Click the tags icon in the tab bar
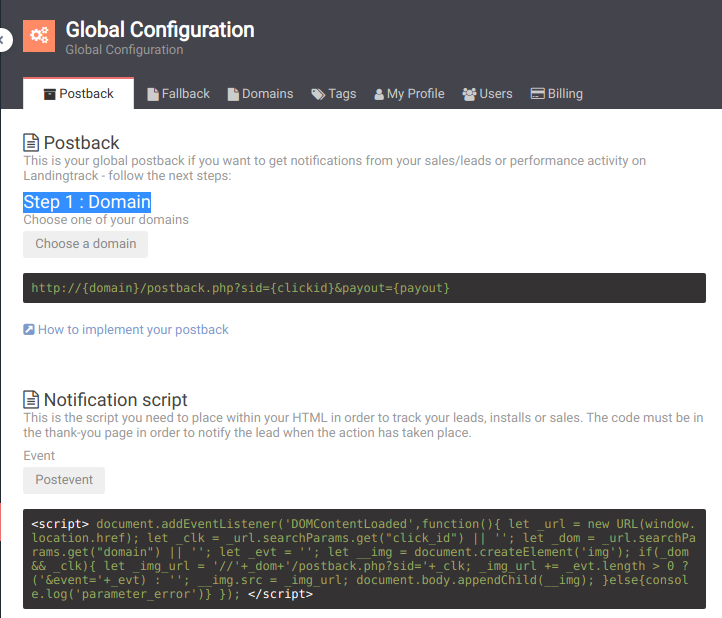Image resolution: width=722 pixels, height=618 pixels. pyautogui.click(x=318, y=94)
